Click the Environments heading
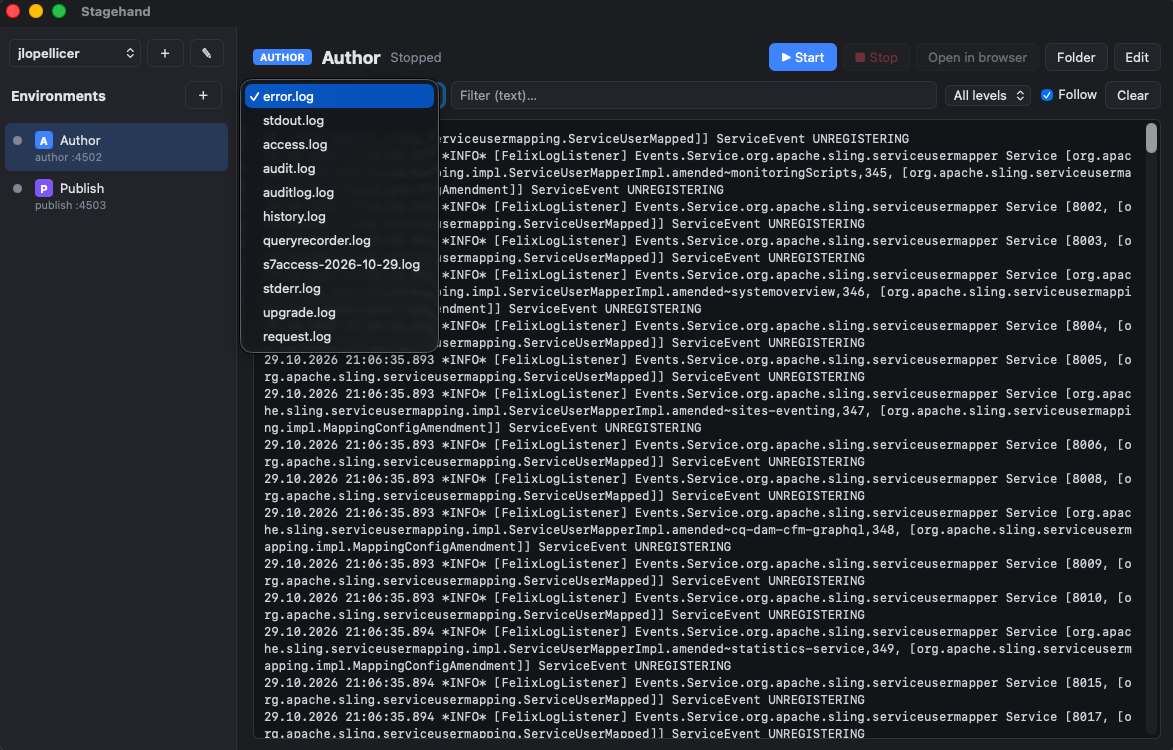Screen dimensions: 1173x750 [58, 96]
